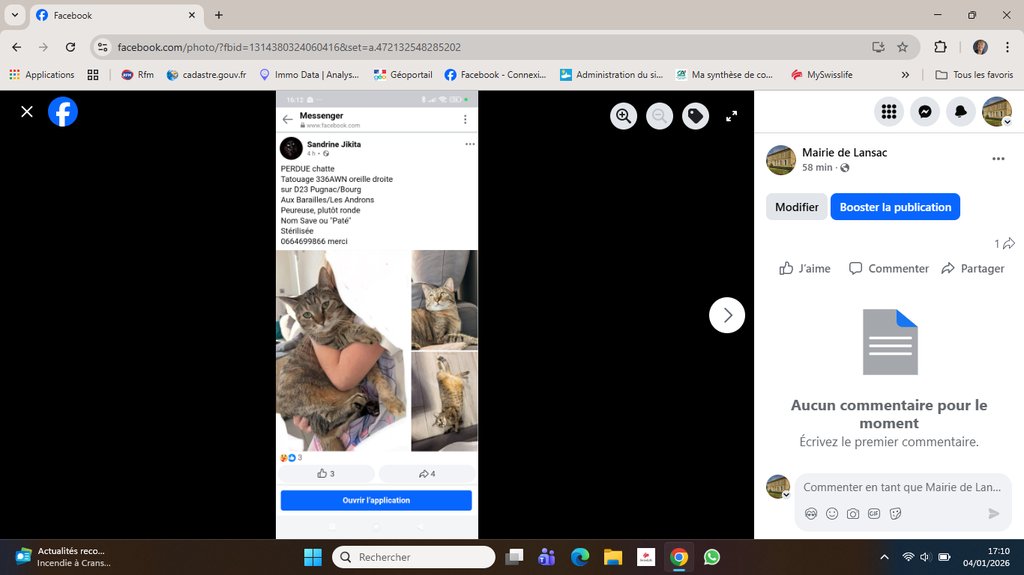Screen dimensions: 1024x575
Task: Go to next photo arrow
Action: (727, 315)
